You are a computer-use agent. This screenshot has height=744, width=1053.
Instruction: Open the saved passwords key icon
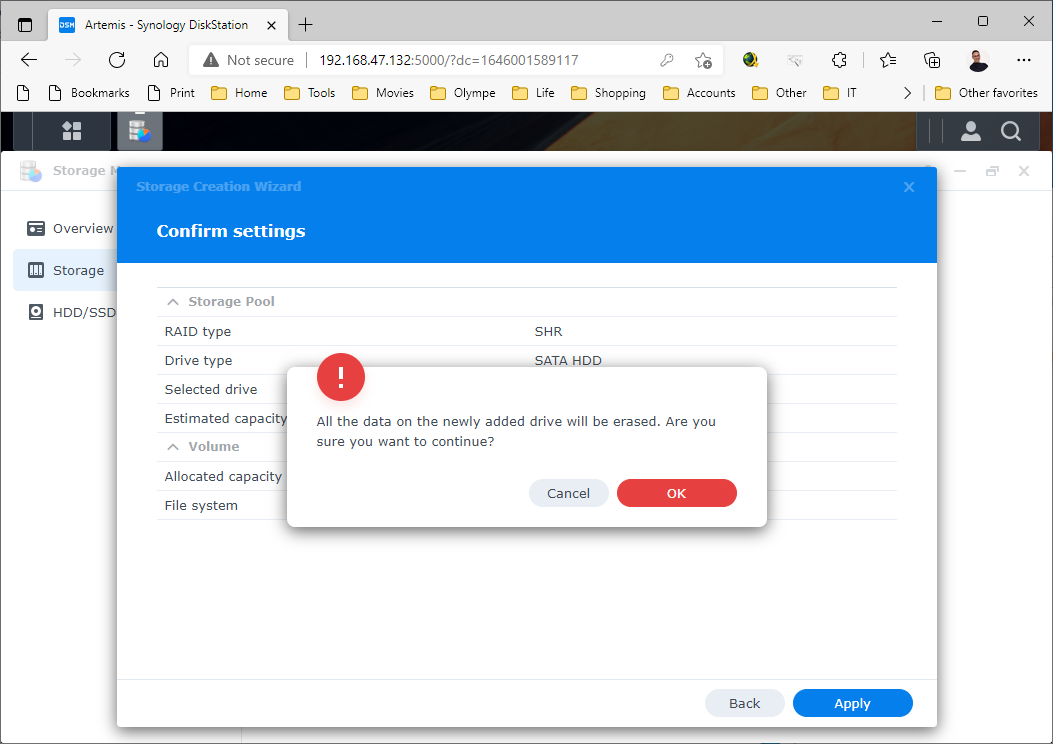point(666,60)
